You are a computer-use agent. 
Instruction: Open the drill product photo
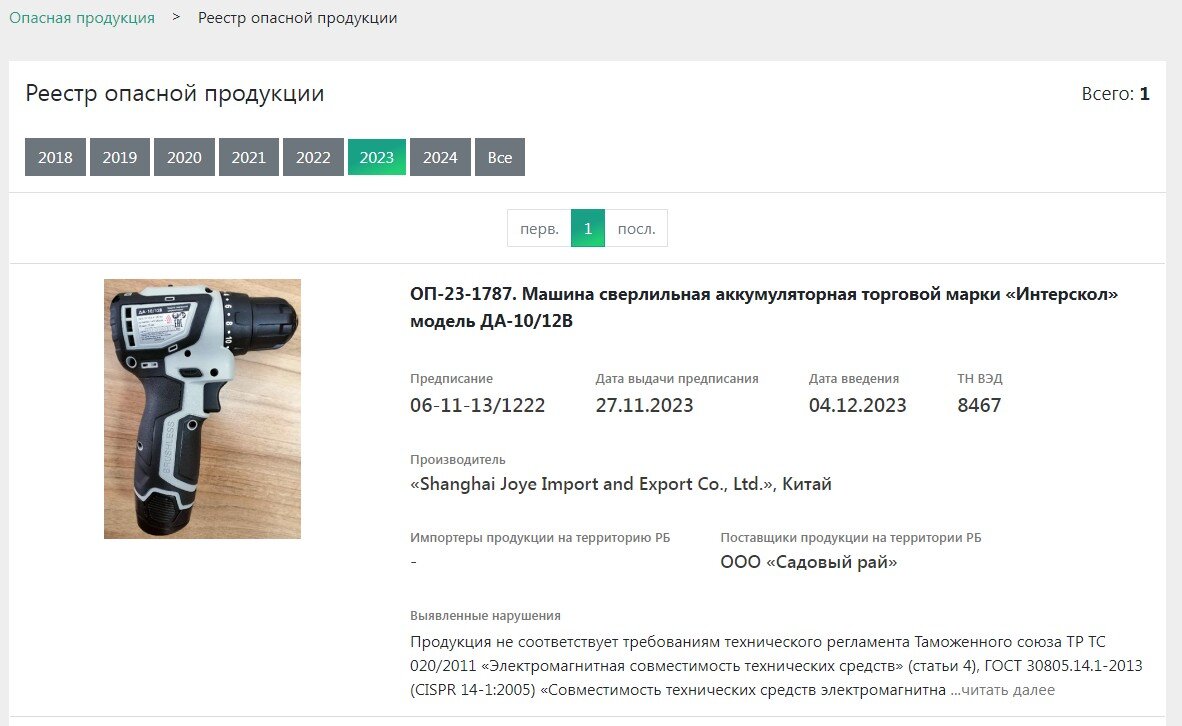click(202, 409)
